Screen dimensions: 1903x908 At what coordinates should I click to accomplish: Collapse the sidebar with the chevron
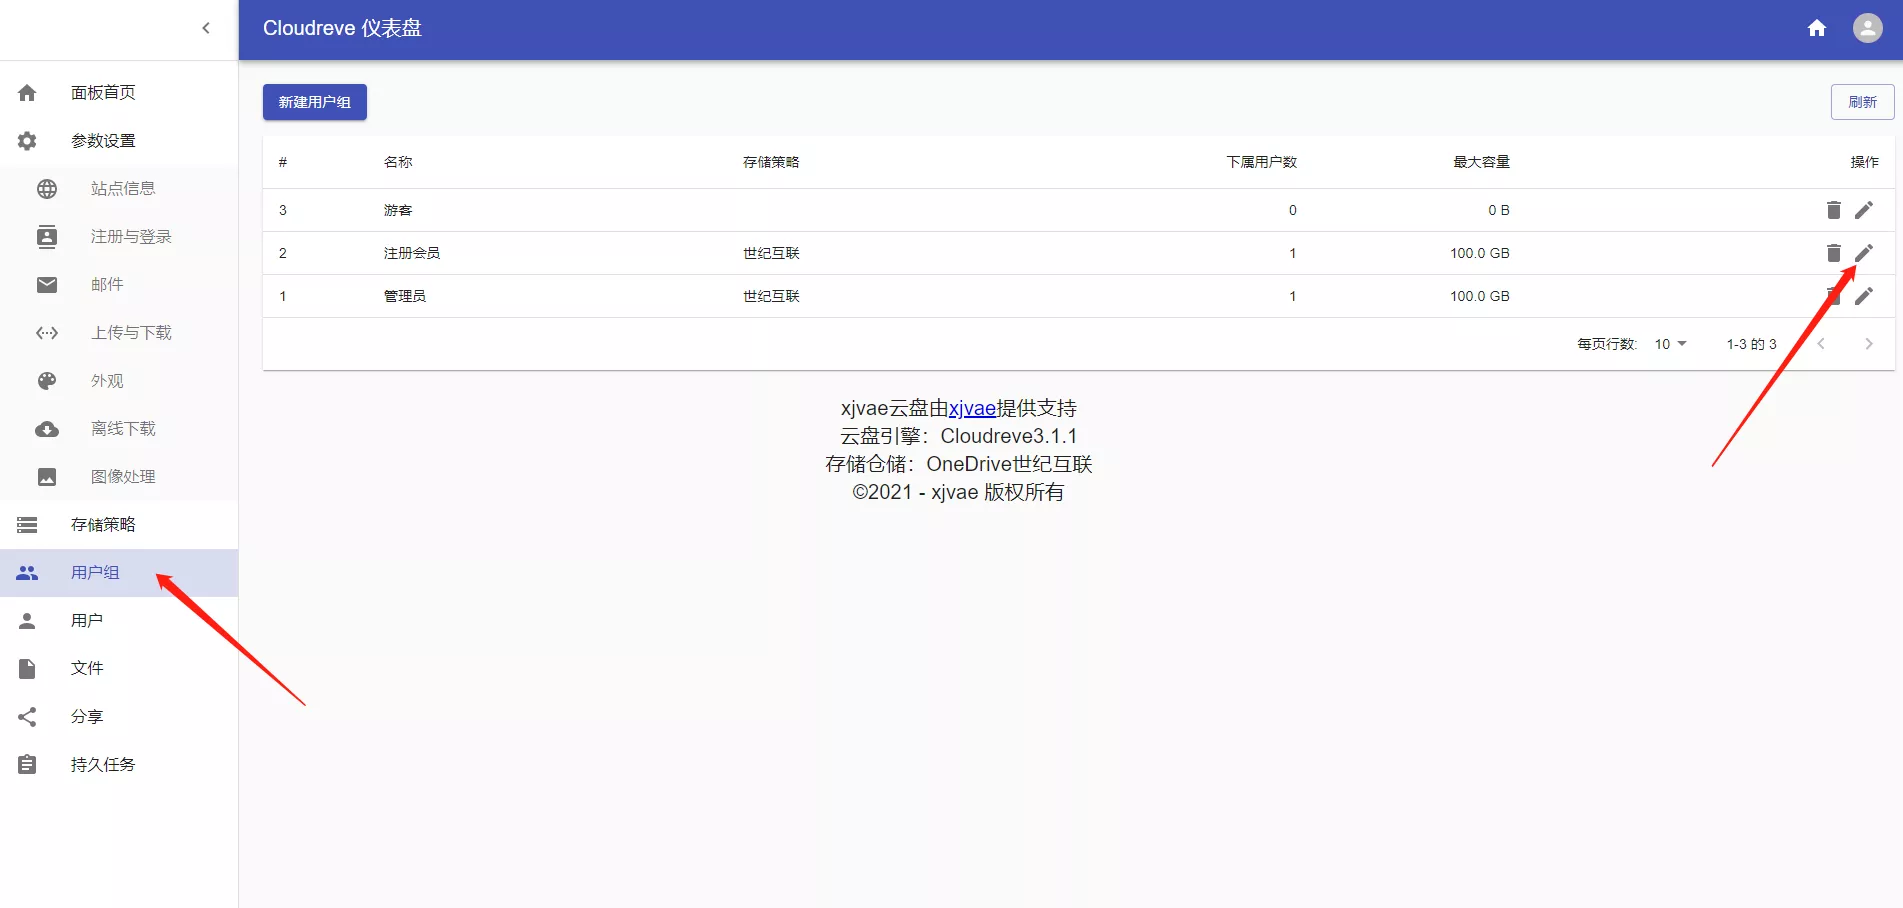pos(206,28)
